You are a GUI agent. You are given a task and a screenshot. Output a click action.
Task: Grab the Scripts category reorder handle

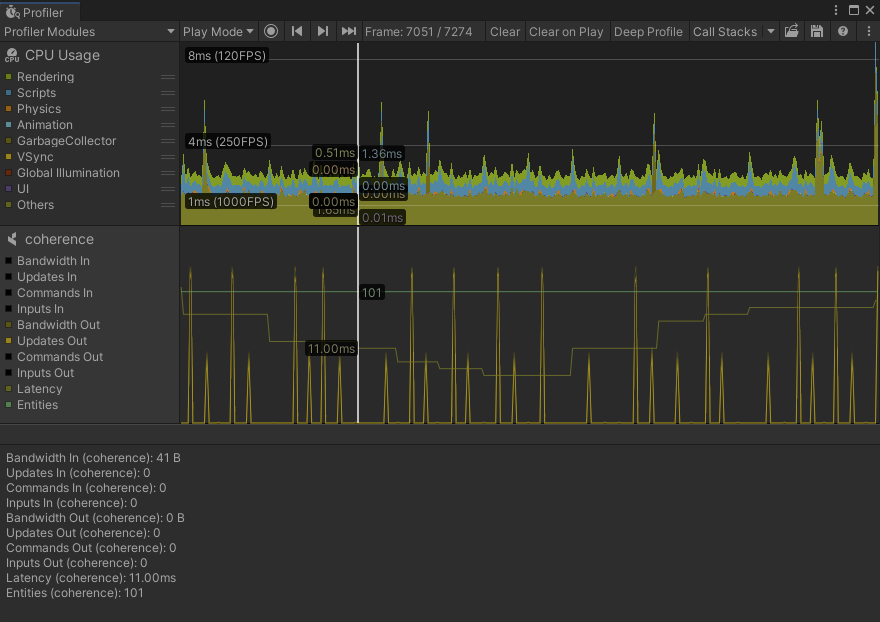pos(168,93)
